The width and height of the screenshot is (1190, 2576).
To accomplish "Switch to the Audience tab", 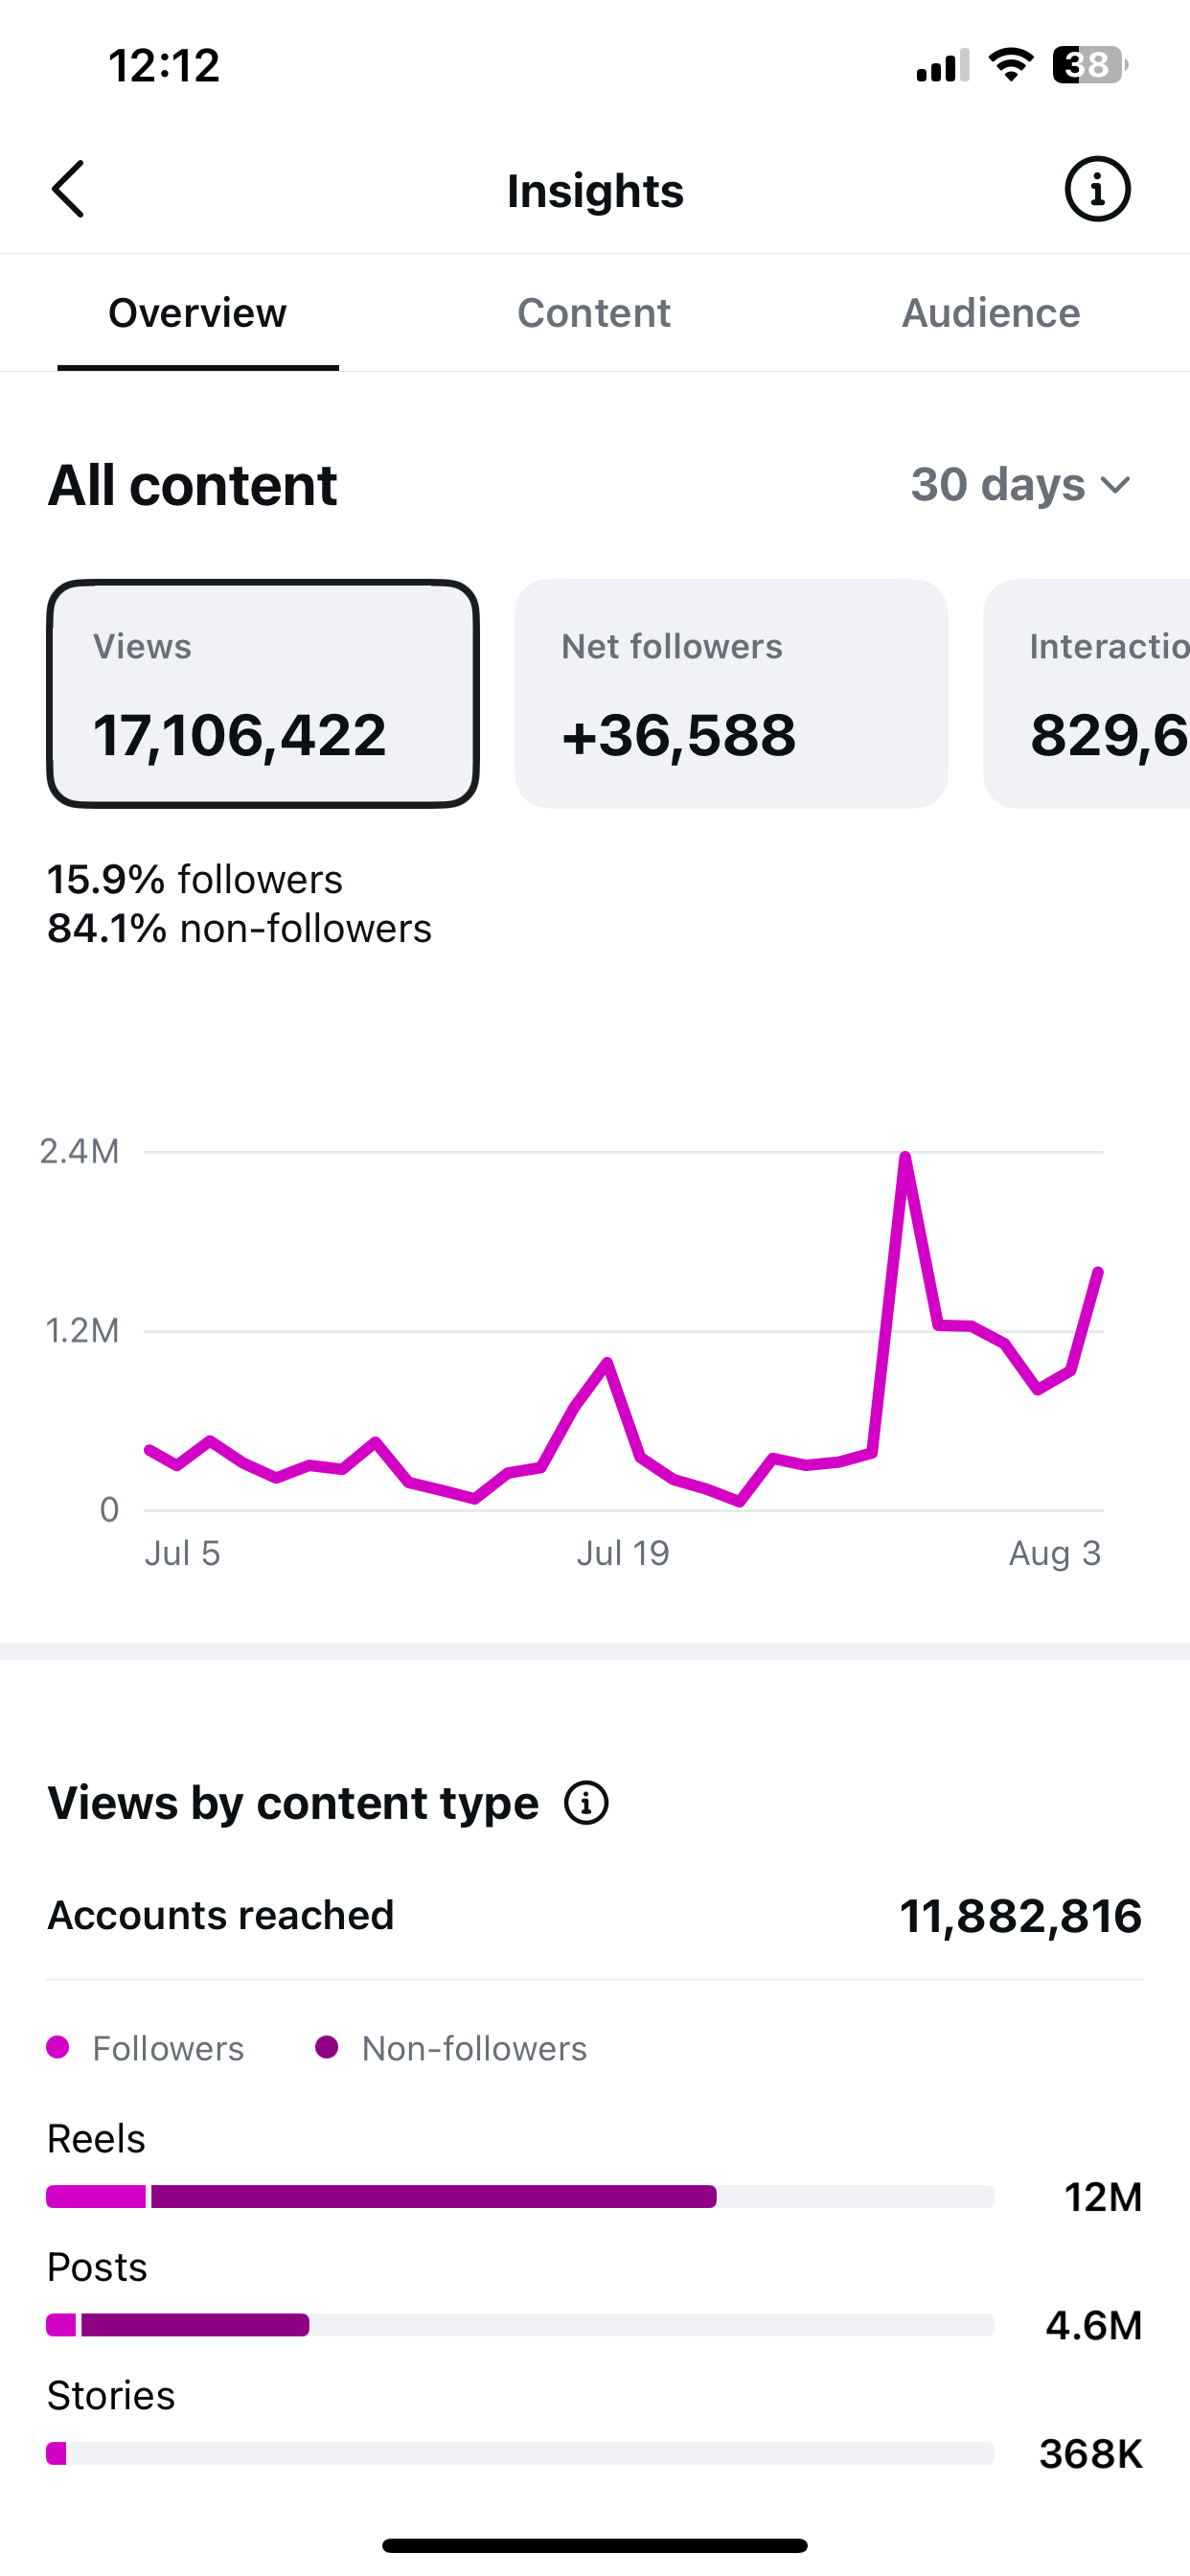I will (x=991, y=313).
